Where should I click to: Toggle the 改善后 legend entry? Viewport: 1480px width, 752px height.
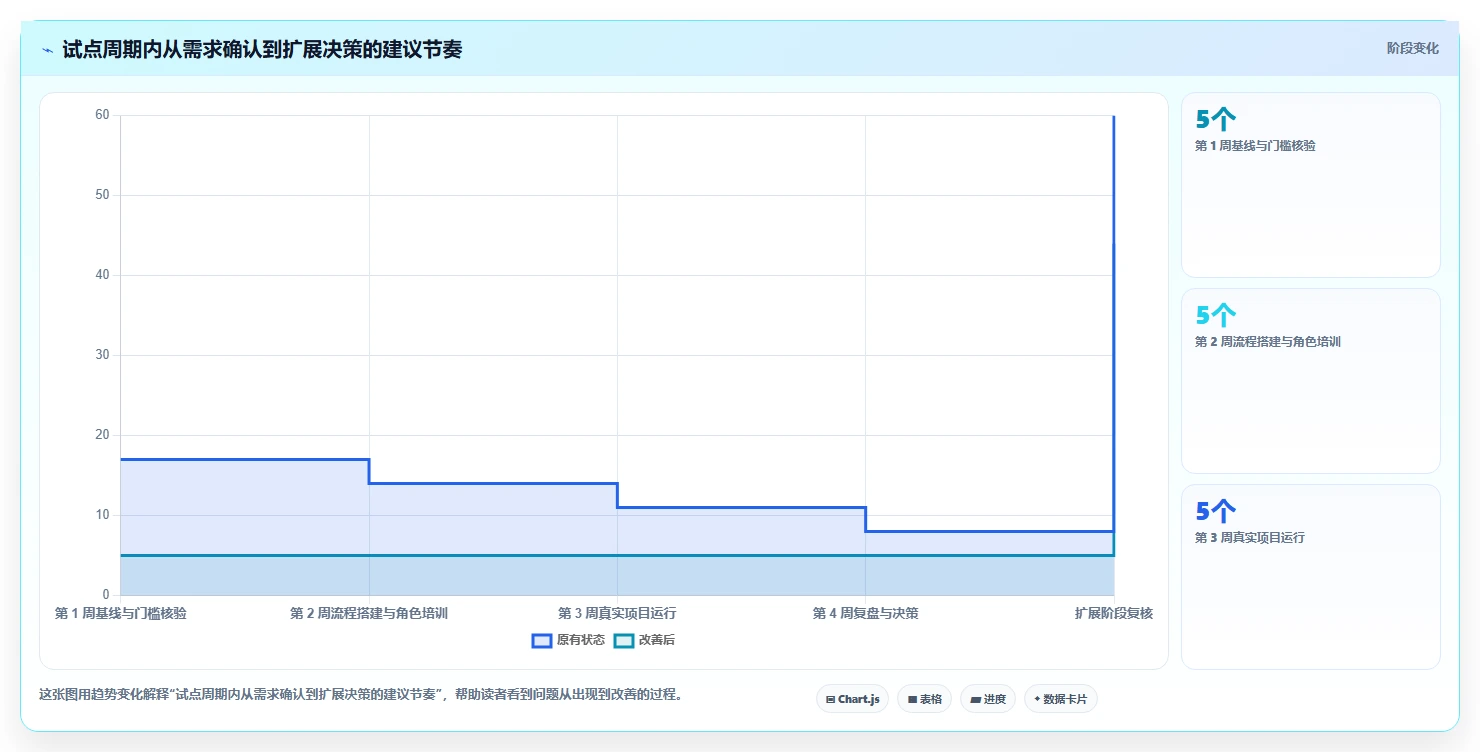click(644, 640)
